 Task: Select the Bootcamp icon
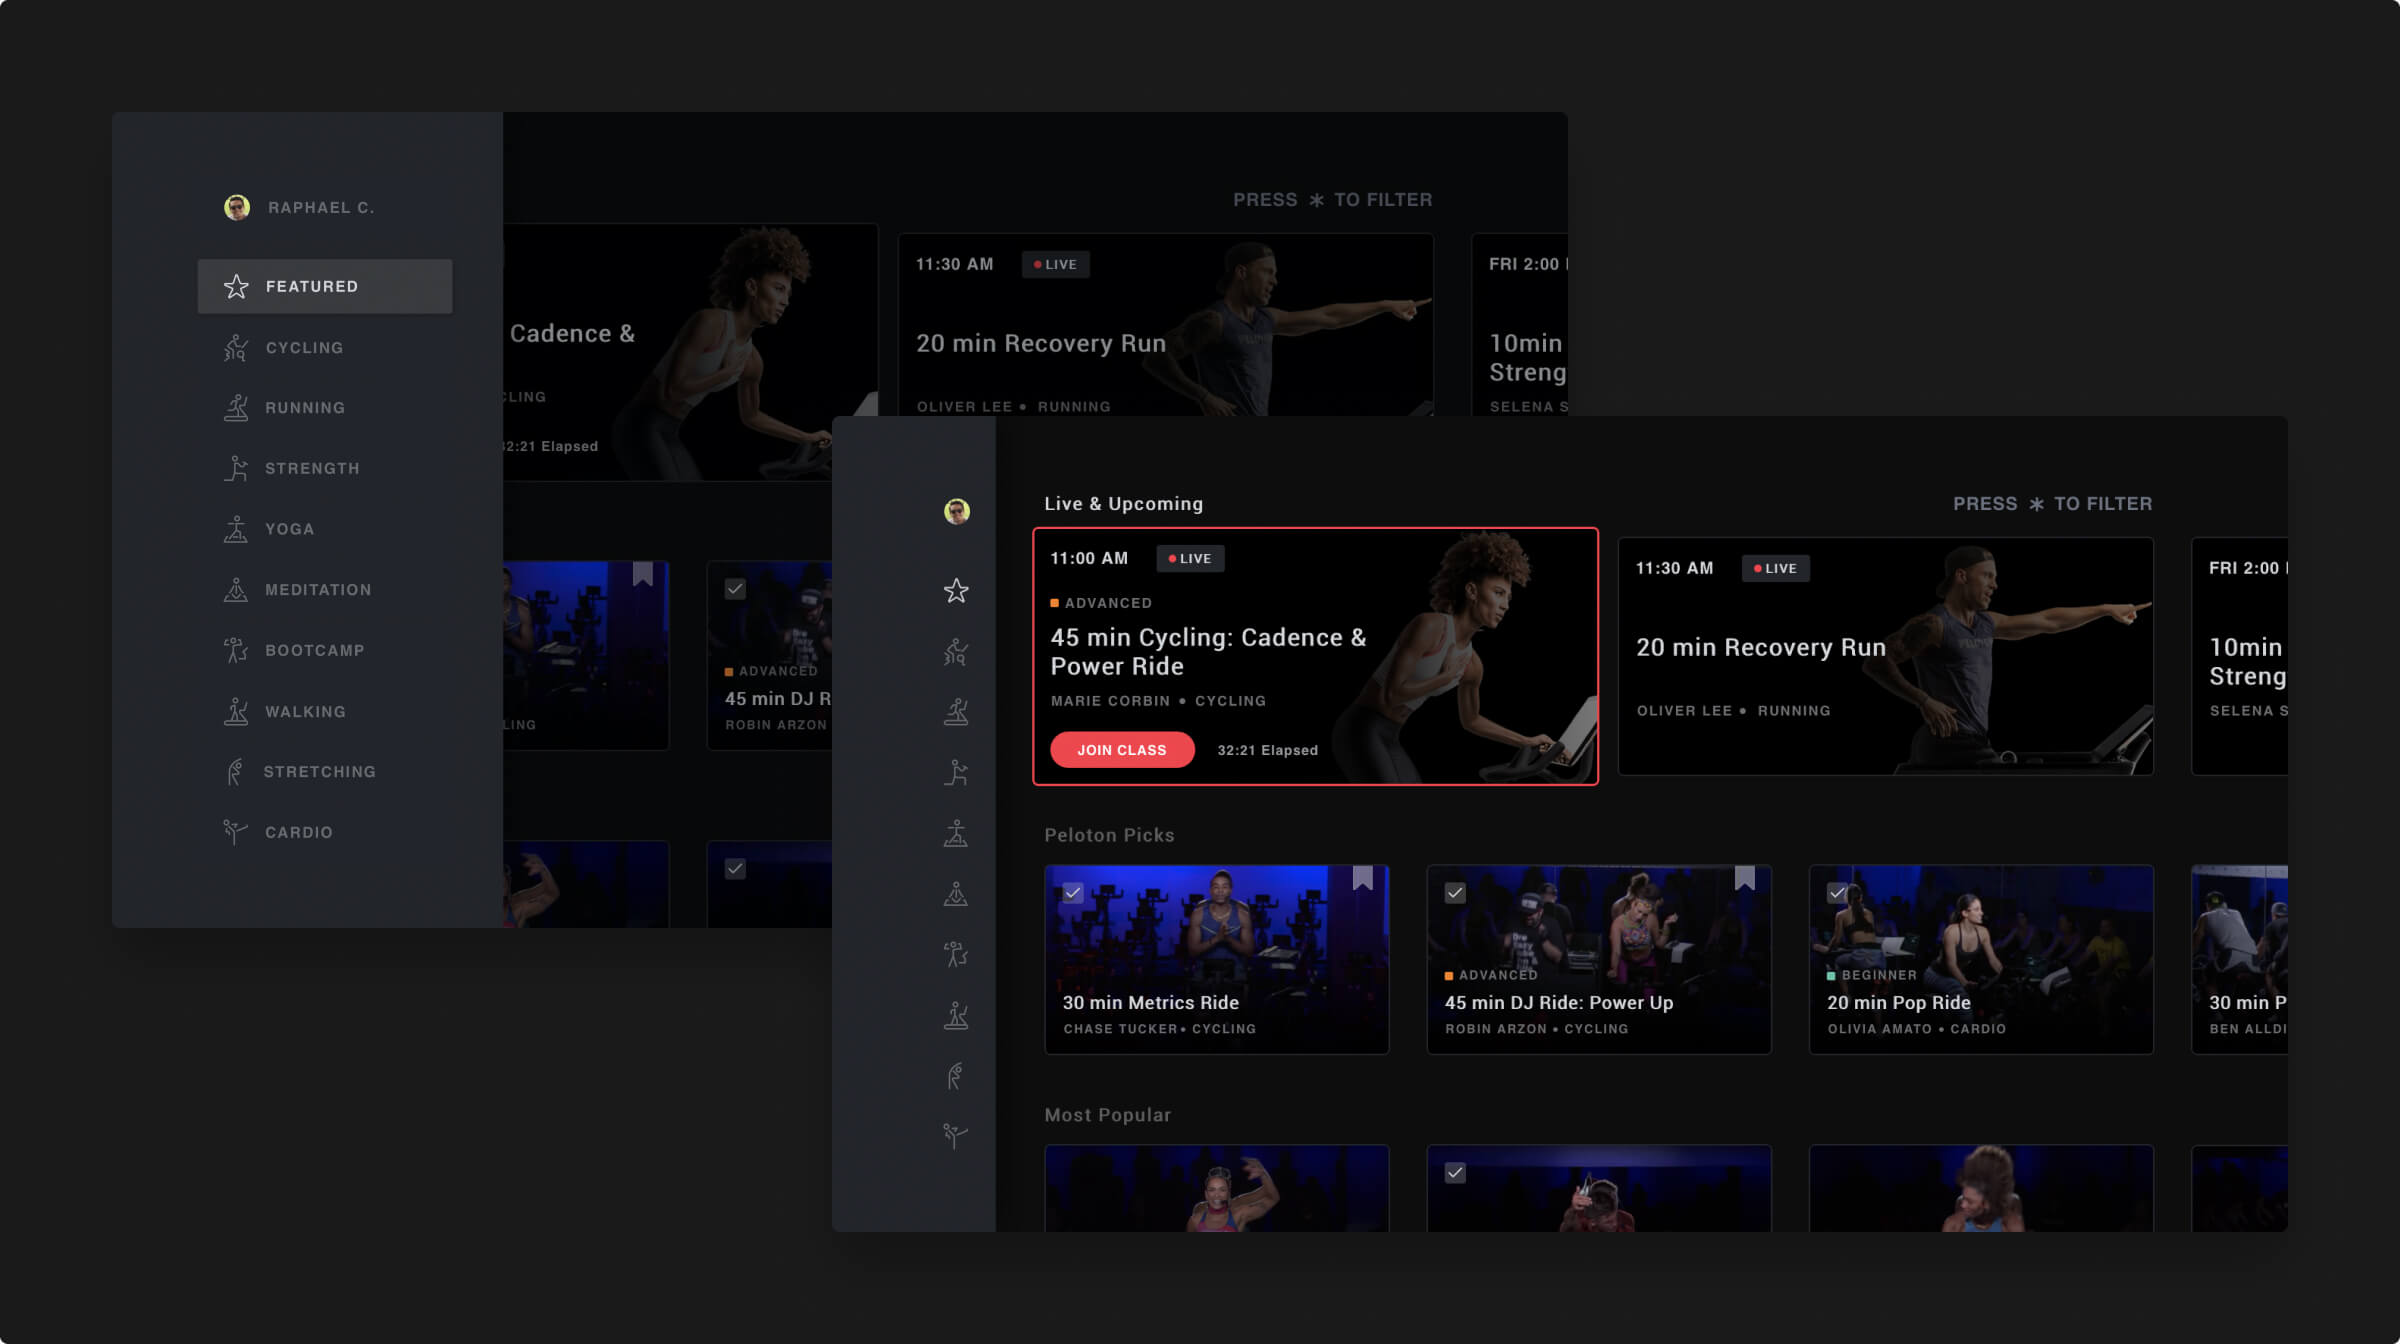(x=237, y=650)
